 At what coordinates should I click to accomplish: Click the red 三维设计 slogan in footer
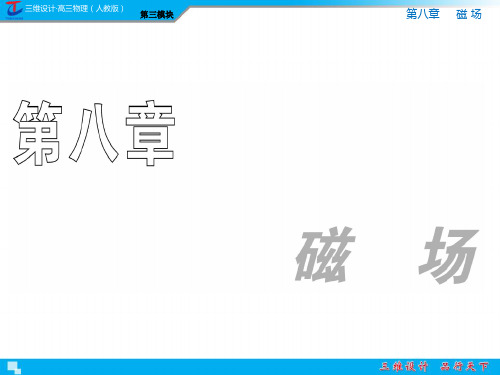click(404, 367)
